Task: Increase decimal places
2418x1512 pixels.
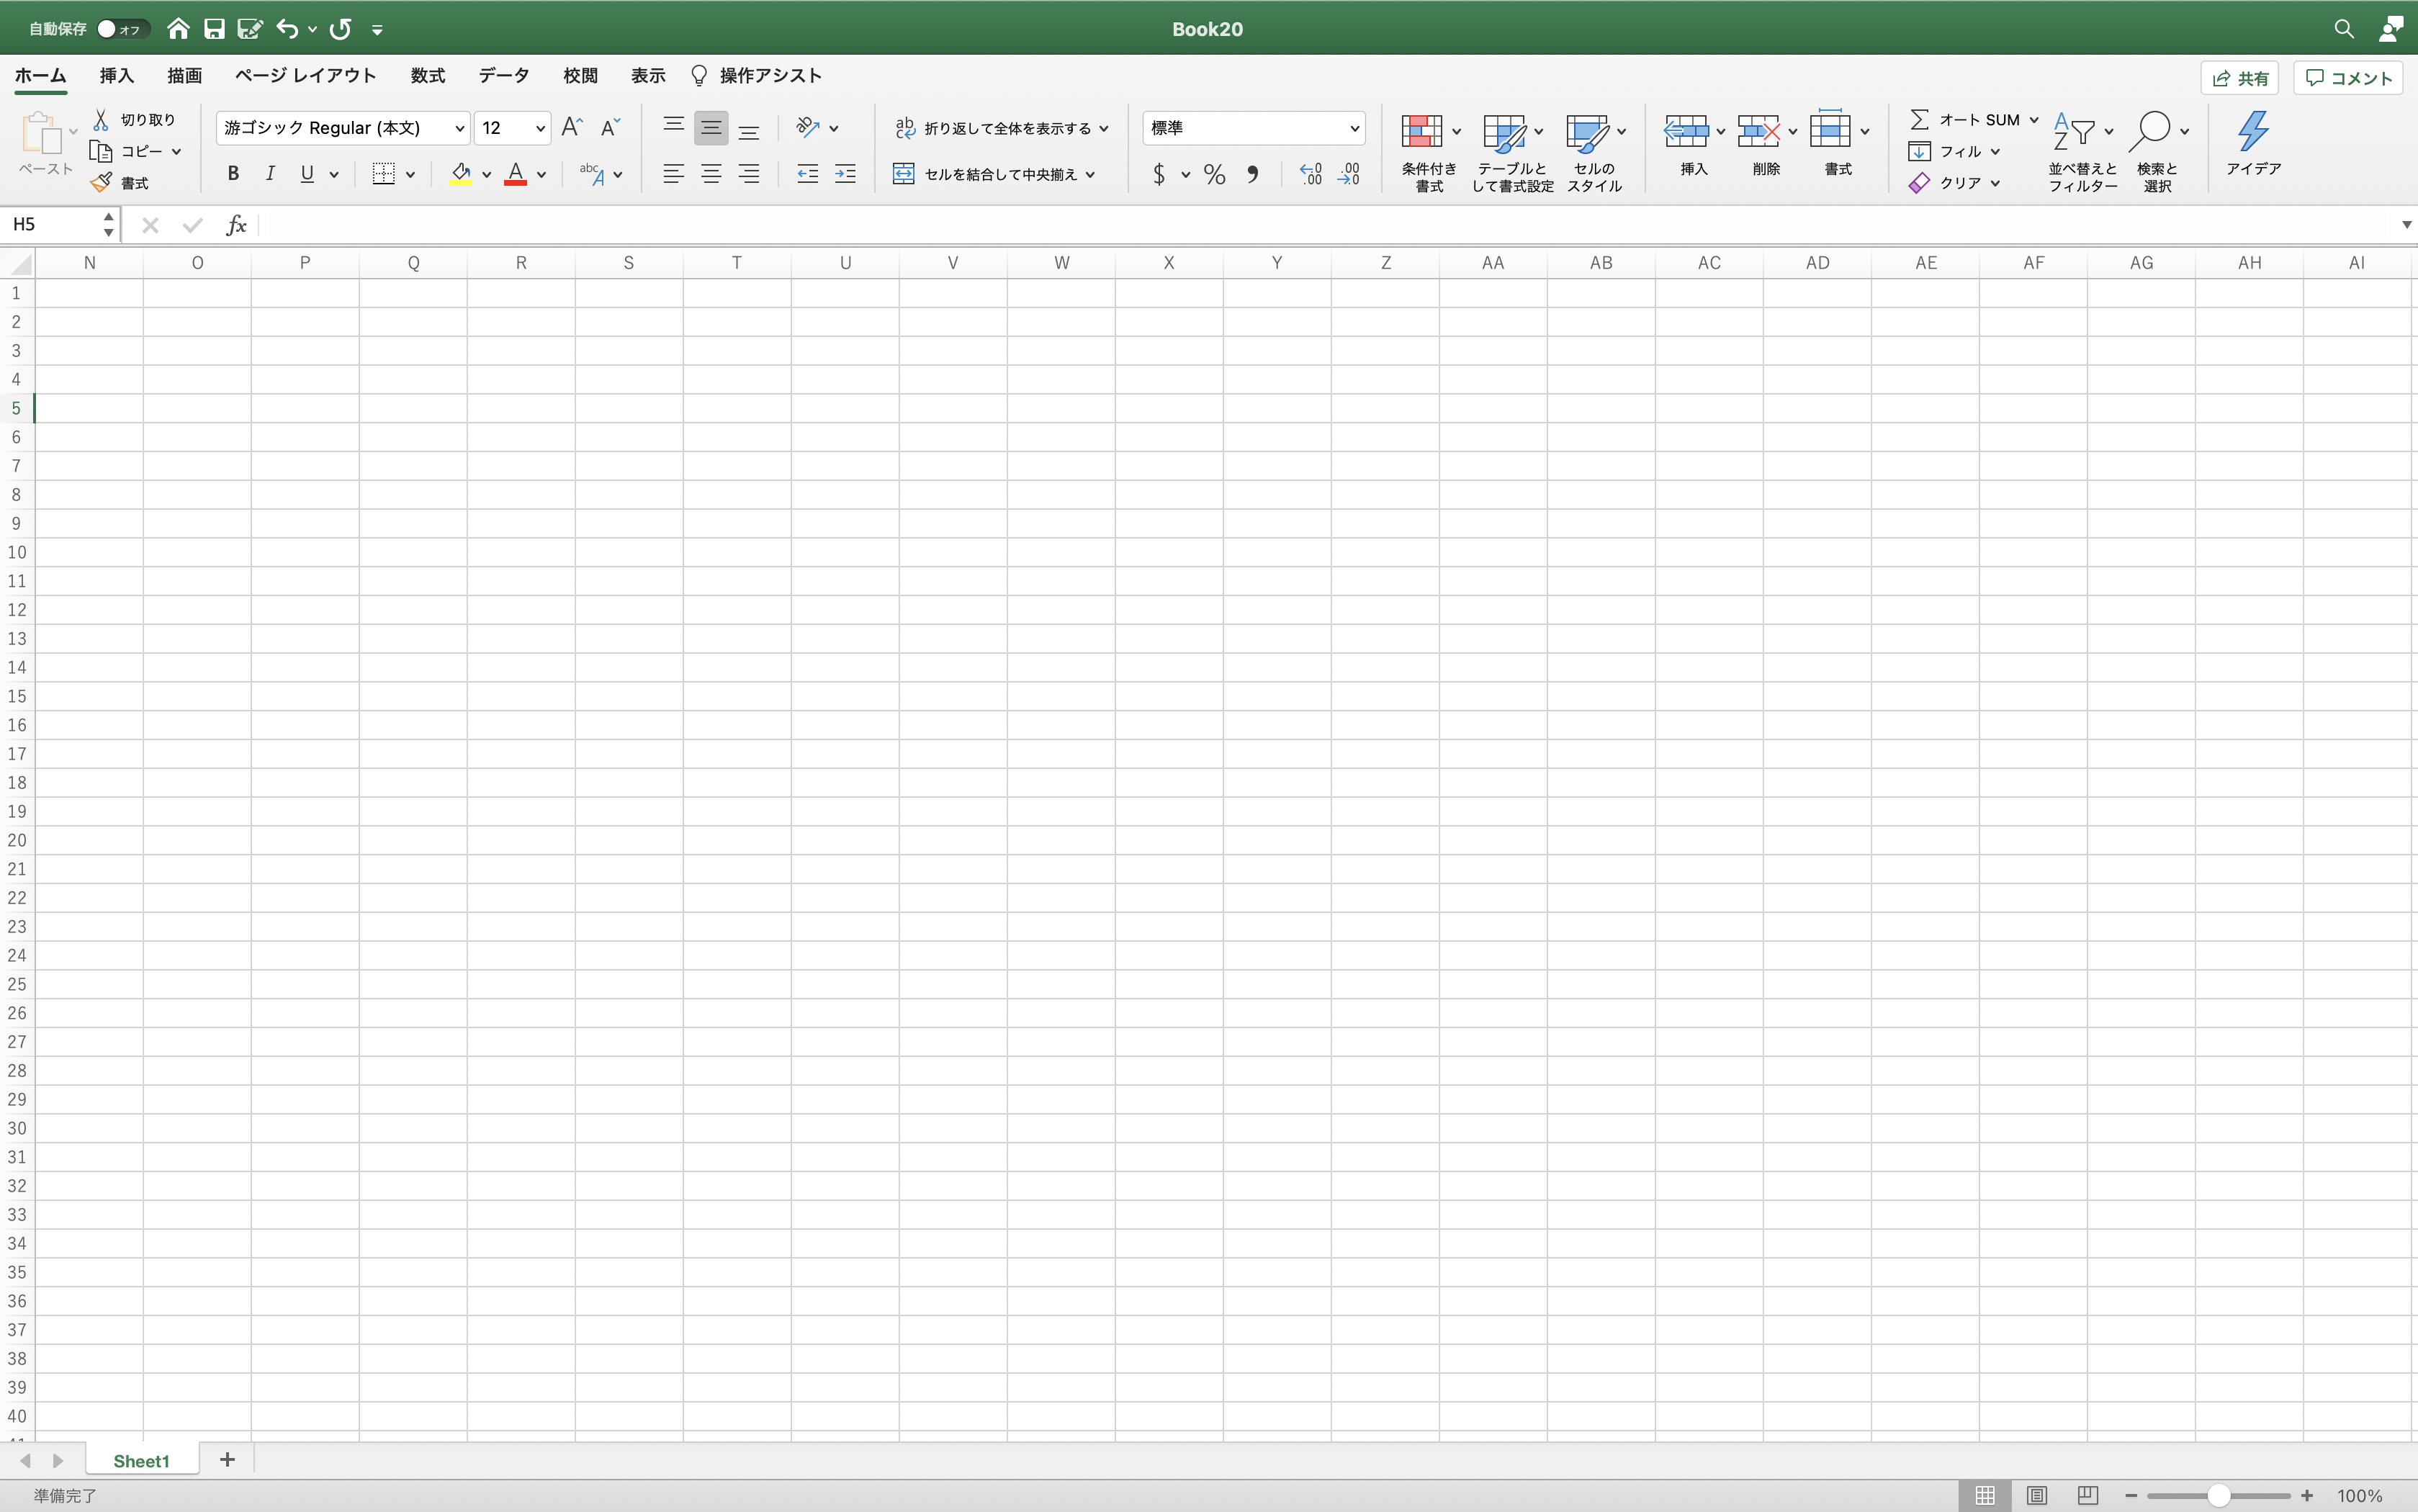Action: 1311,174
